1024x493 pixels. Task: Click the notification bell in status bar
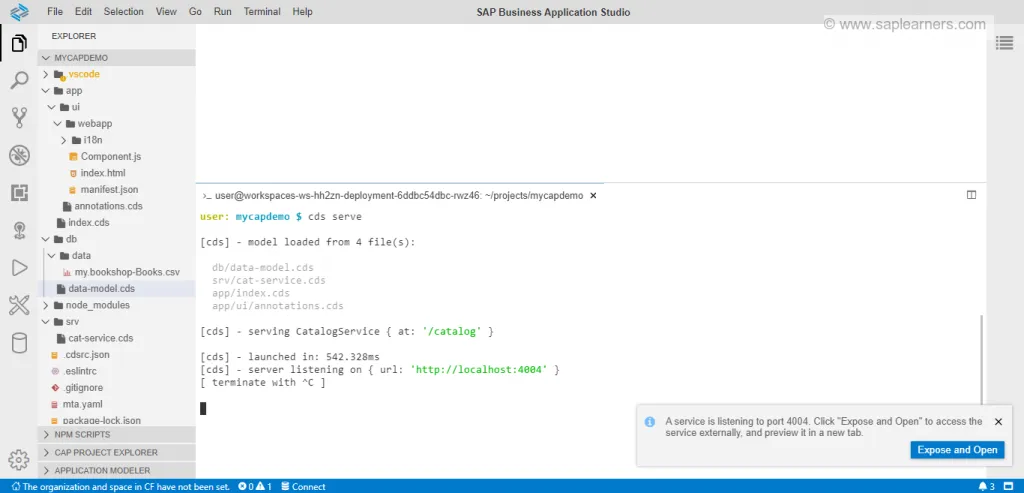tap(985, 486)
